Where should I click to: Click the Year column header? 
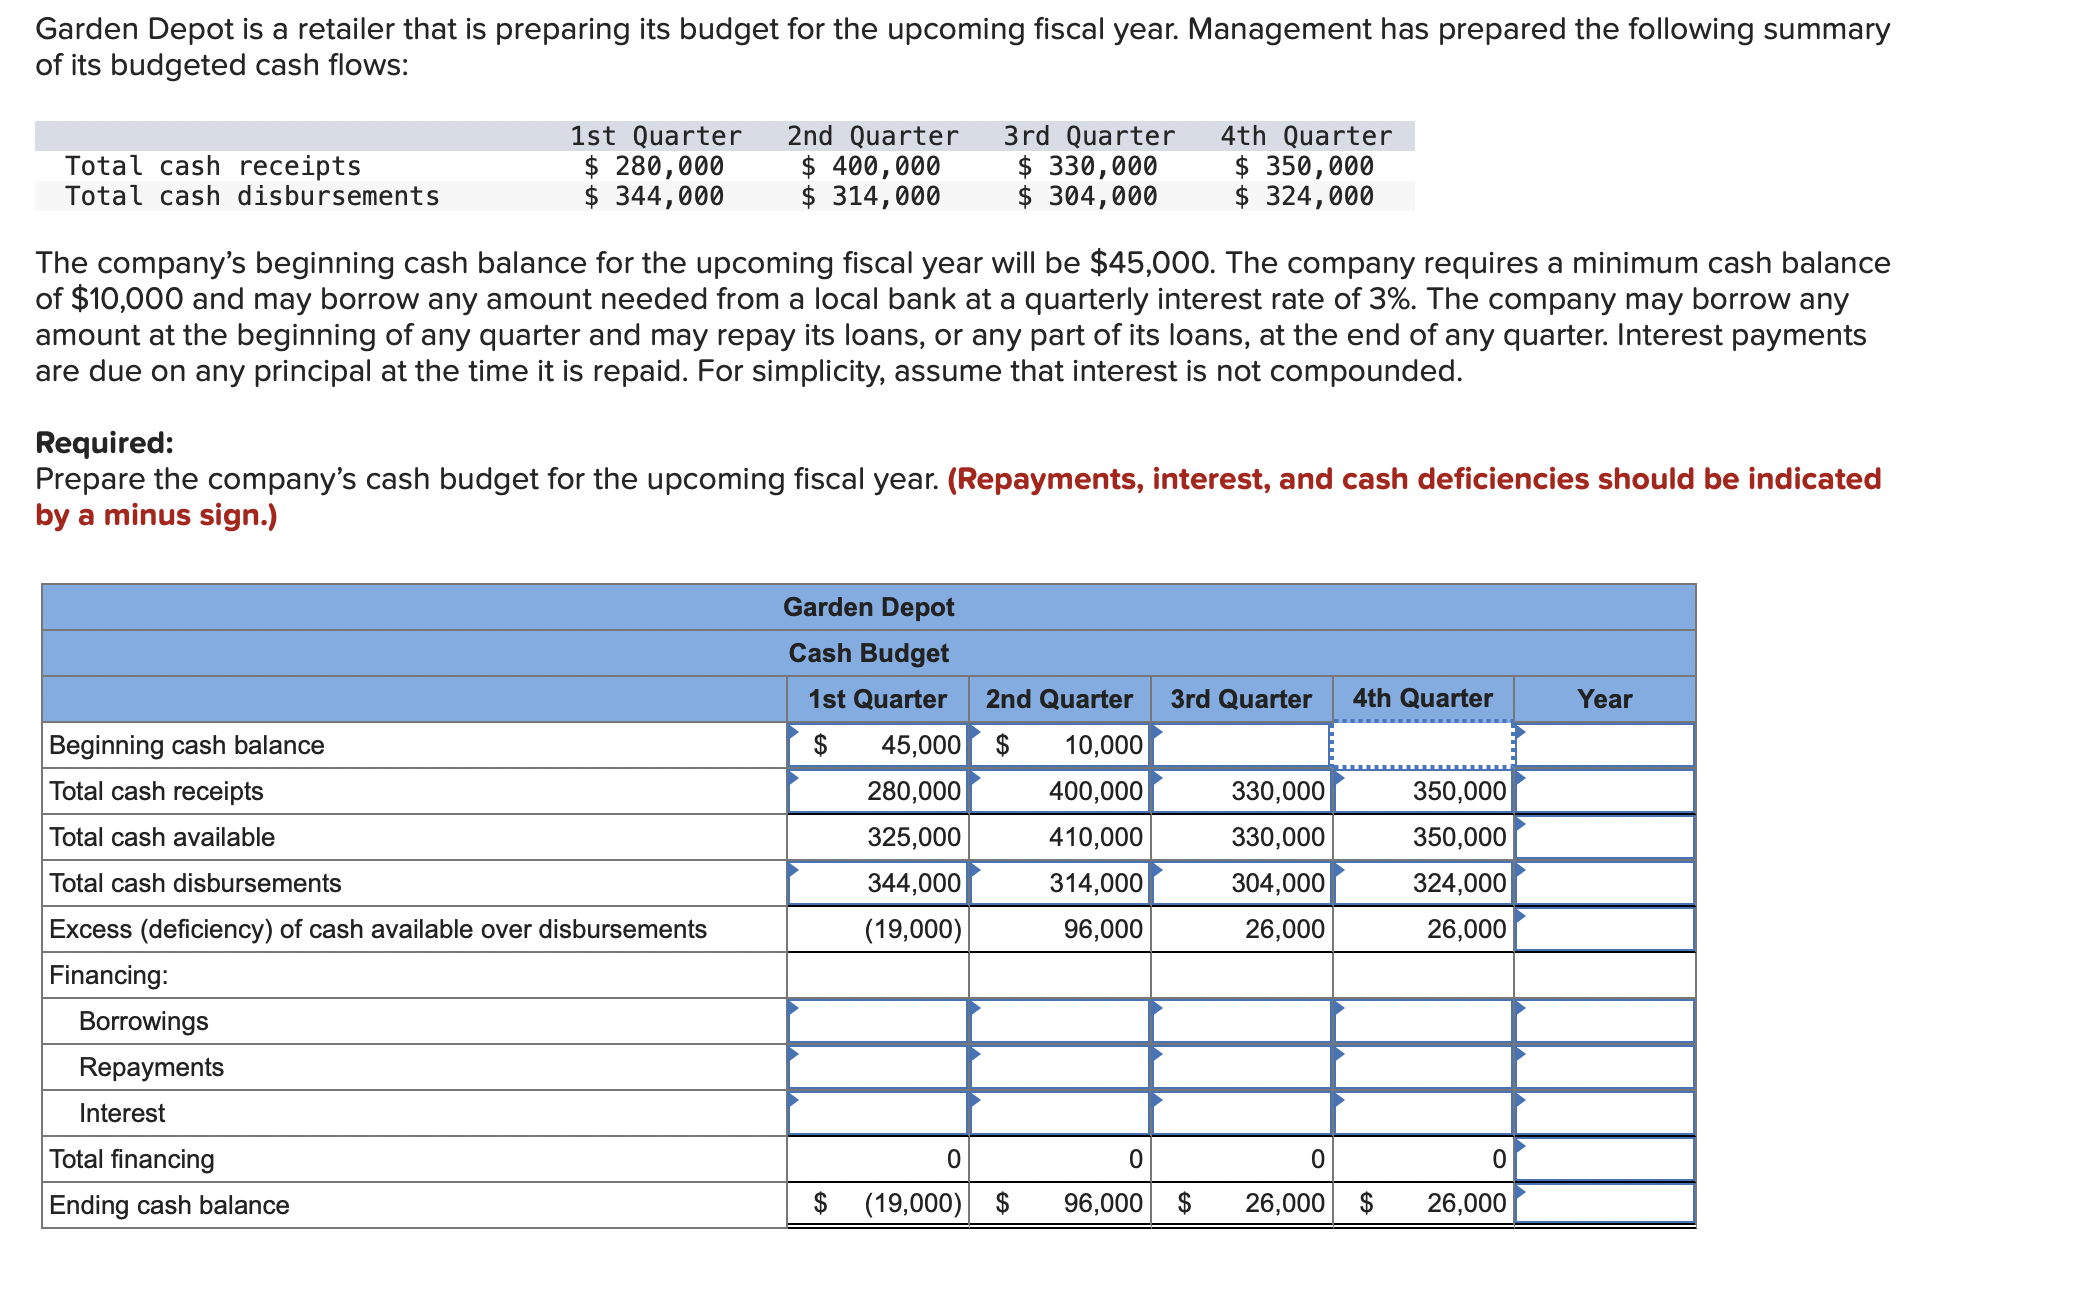(x=1605, y=699)
